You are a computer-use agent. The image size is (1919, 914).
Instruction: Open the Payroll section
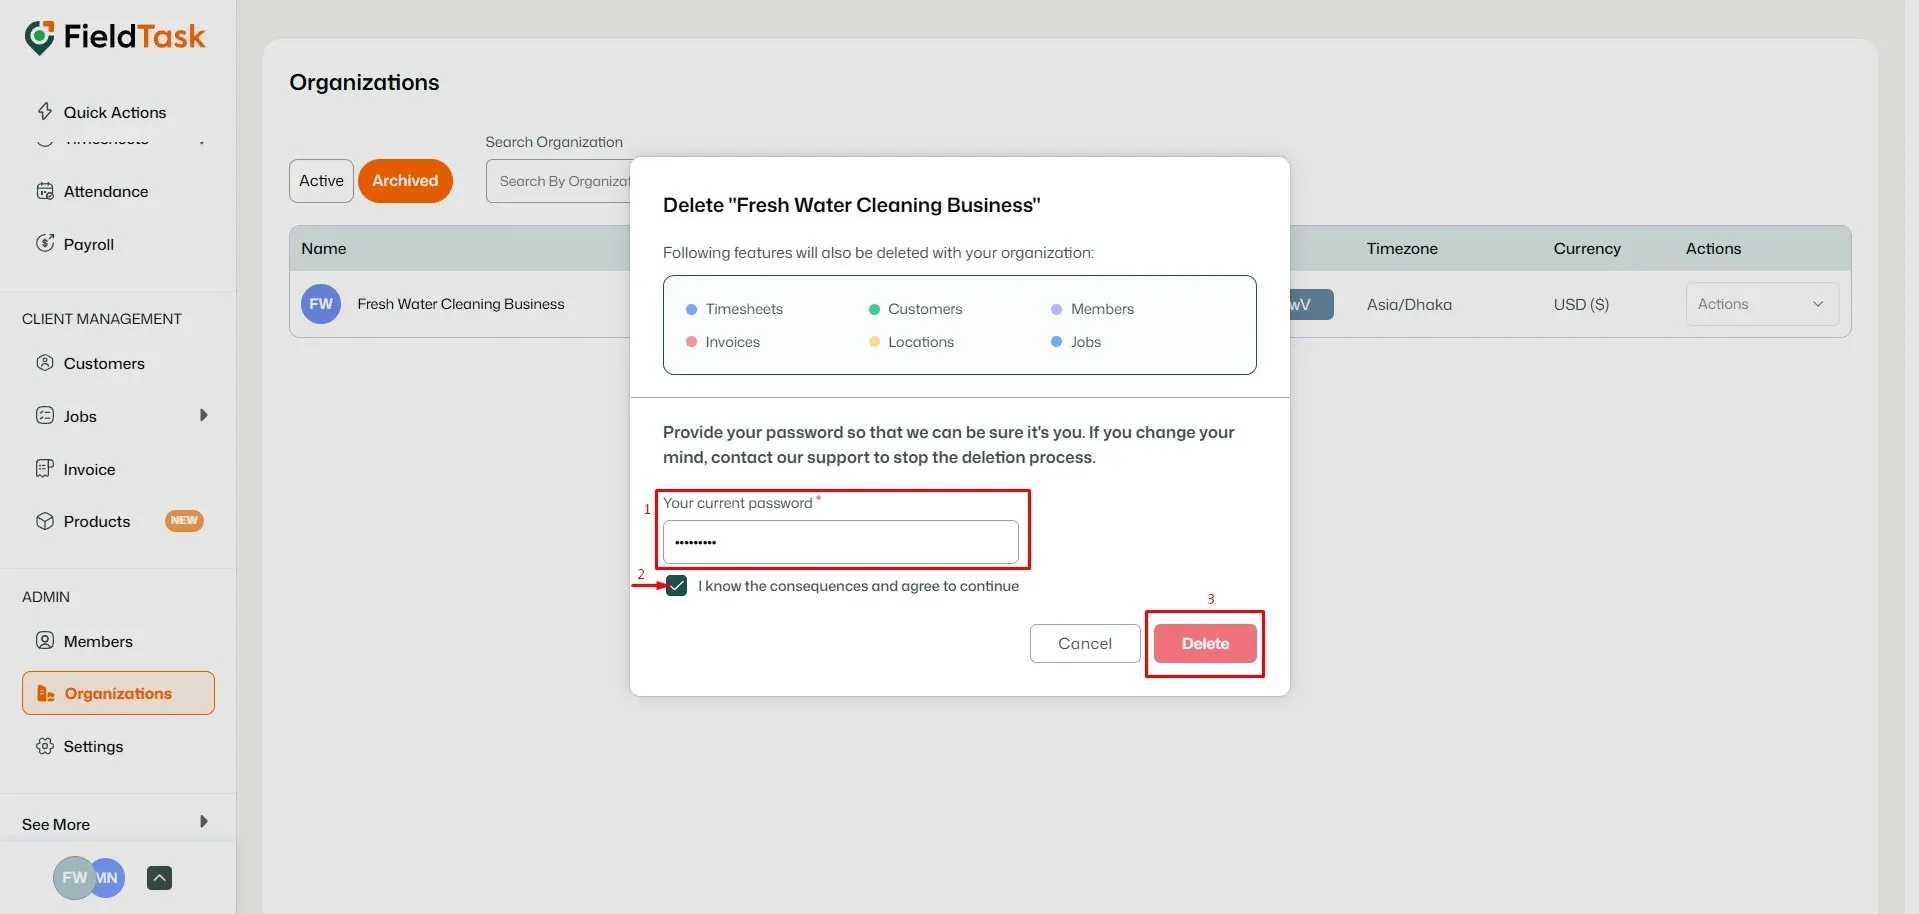89,244
